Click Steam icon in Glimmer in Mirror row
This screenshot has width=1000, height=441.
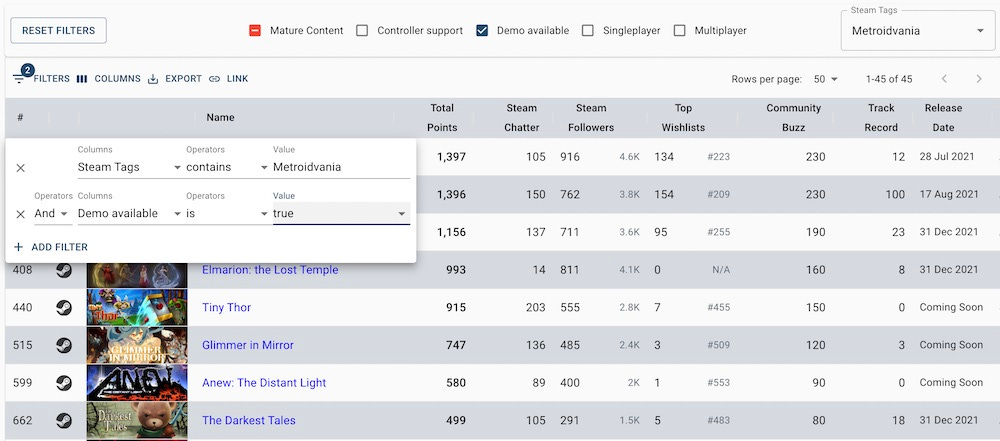click(63, 345)
